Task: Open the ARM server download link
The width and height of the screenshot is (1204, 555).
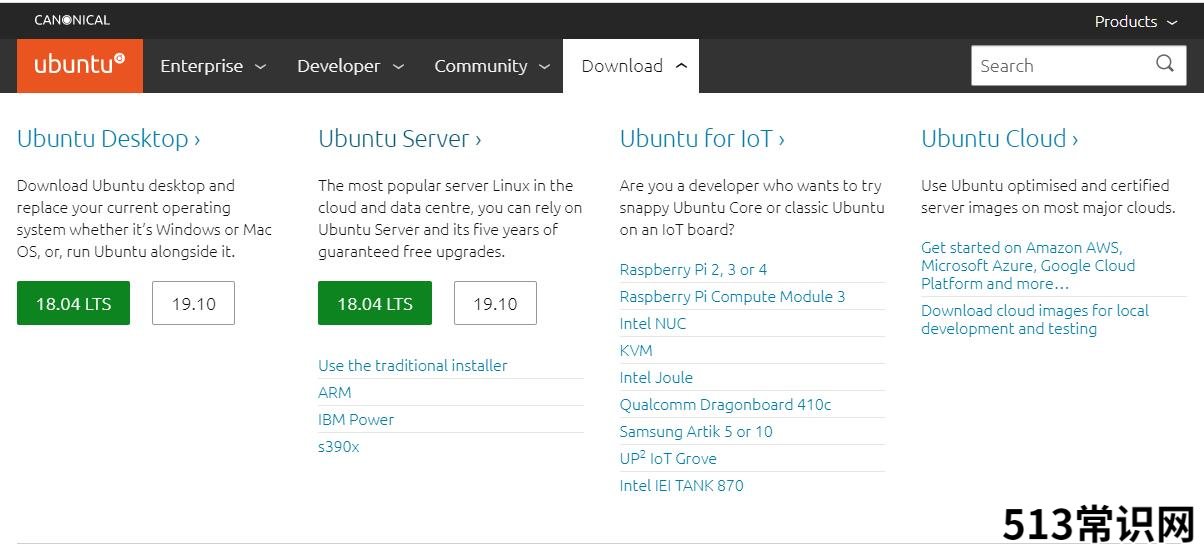Action: click(x=334, y=393)
